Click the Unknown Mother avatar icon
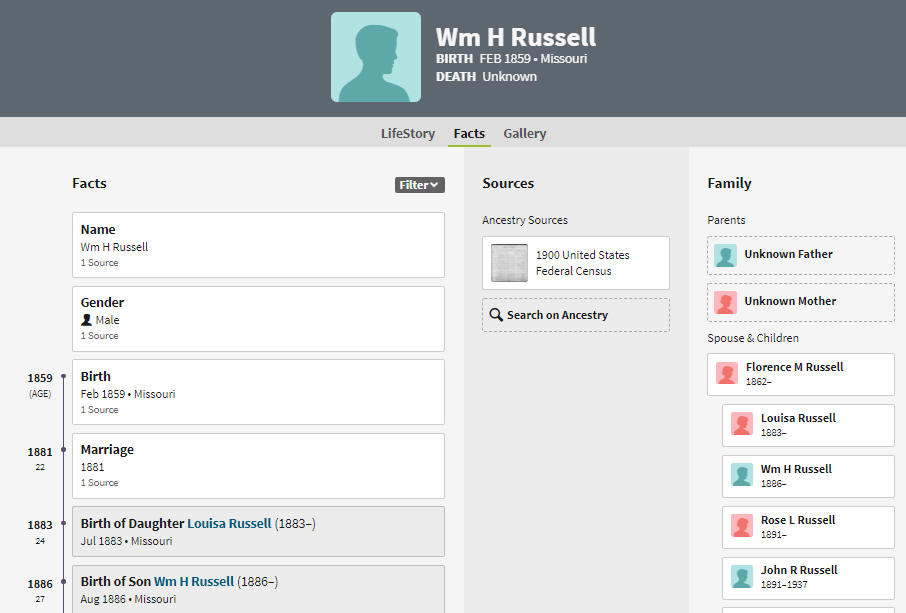The image size is (906, 613). (725, 302)
